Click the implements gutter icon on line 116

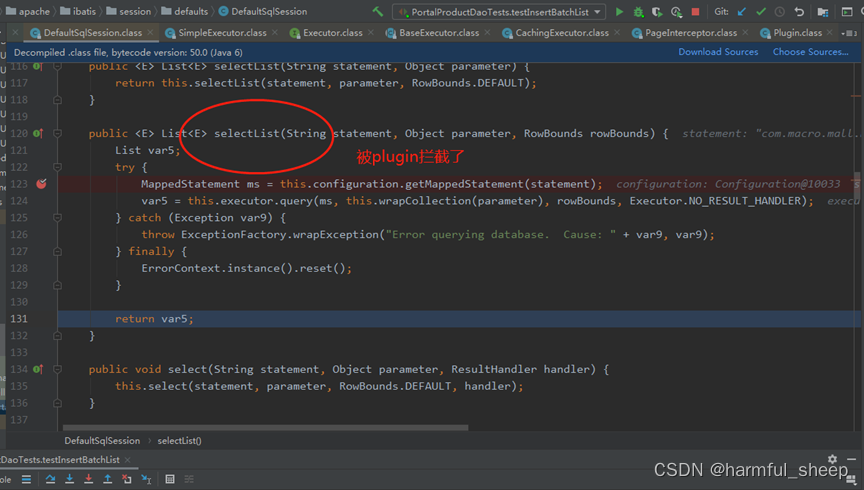tap(37, 66)
